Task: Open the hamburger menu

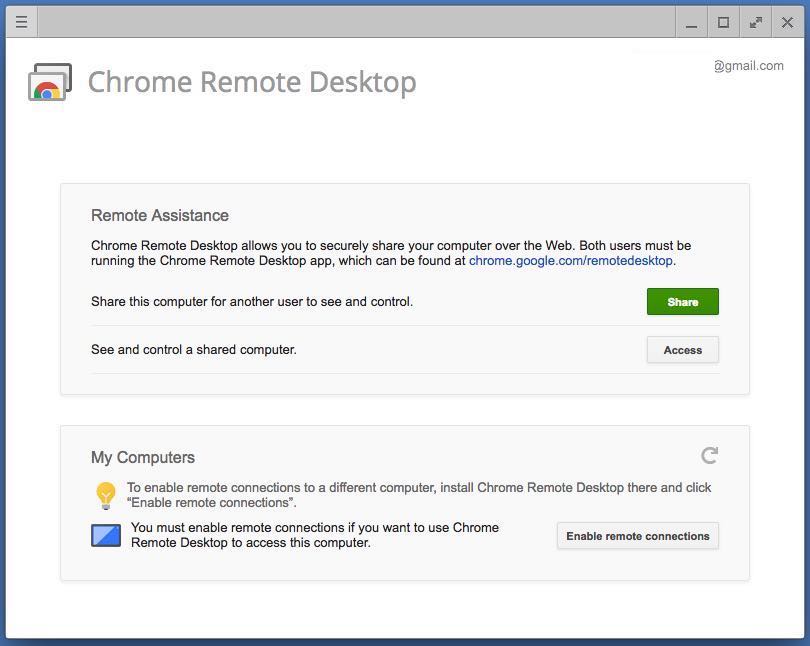Action: tap(21, 21)
